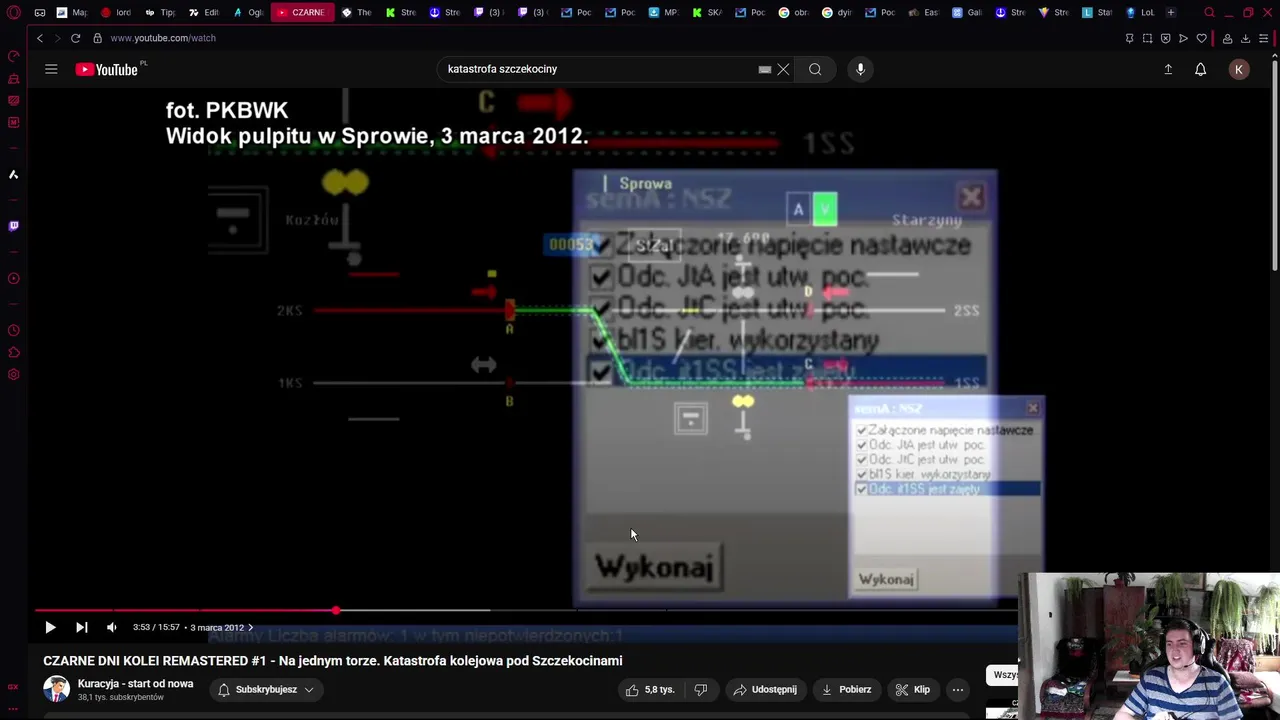Screen dimensions: 1280x720
Task: Download video with Pobierz button
Action: [846, 689]
